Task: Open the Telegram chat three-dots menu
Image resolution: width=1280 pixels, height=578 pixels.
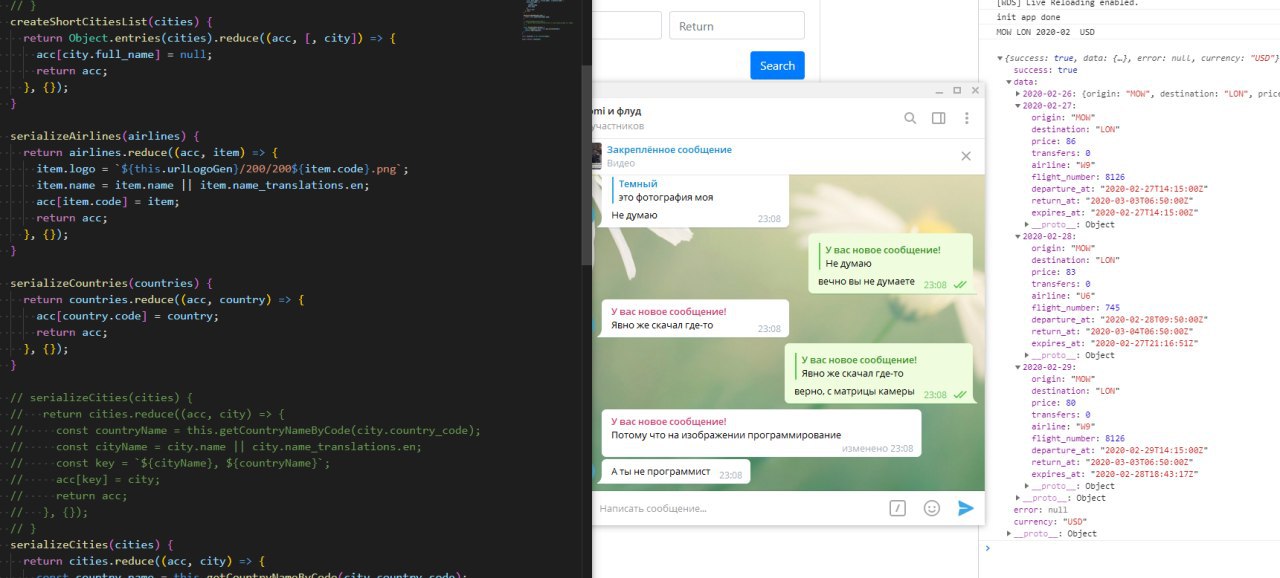Action: coord(966,118)
